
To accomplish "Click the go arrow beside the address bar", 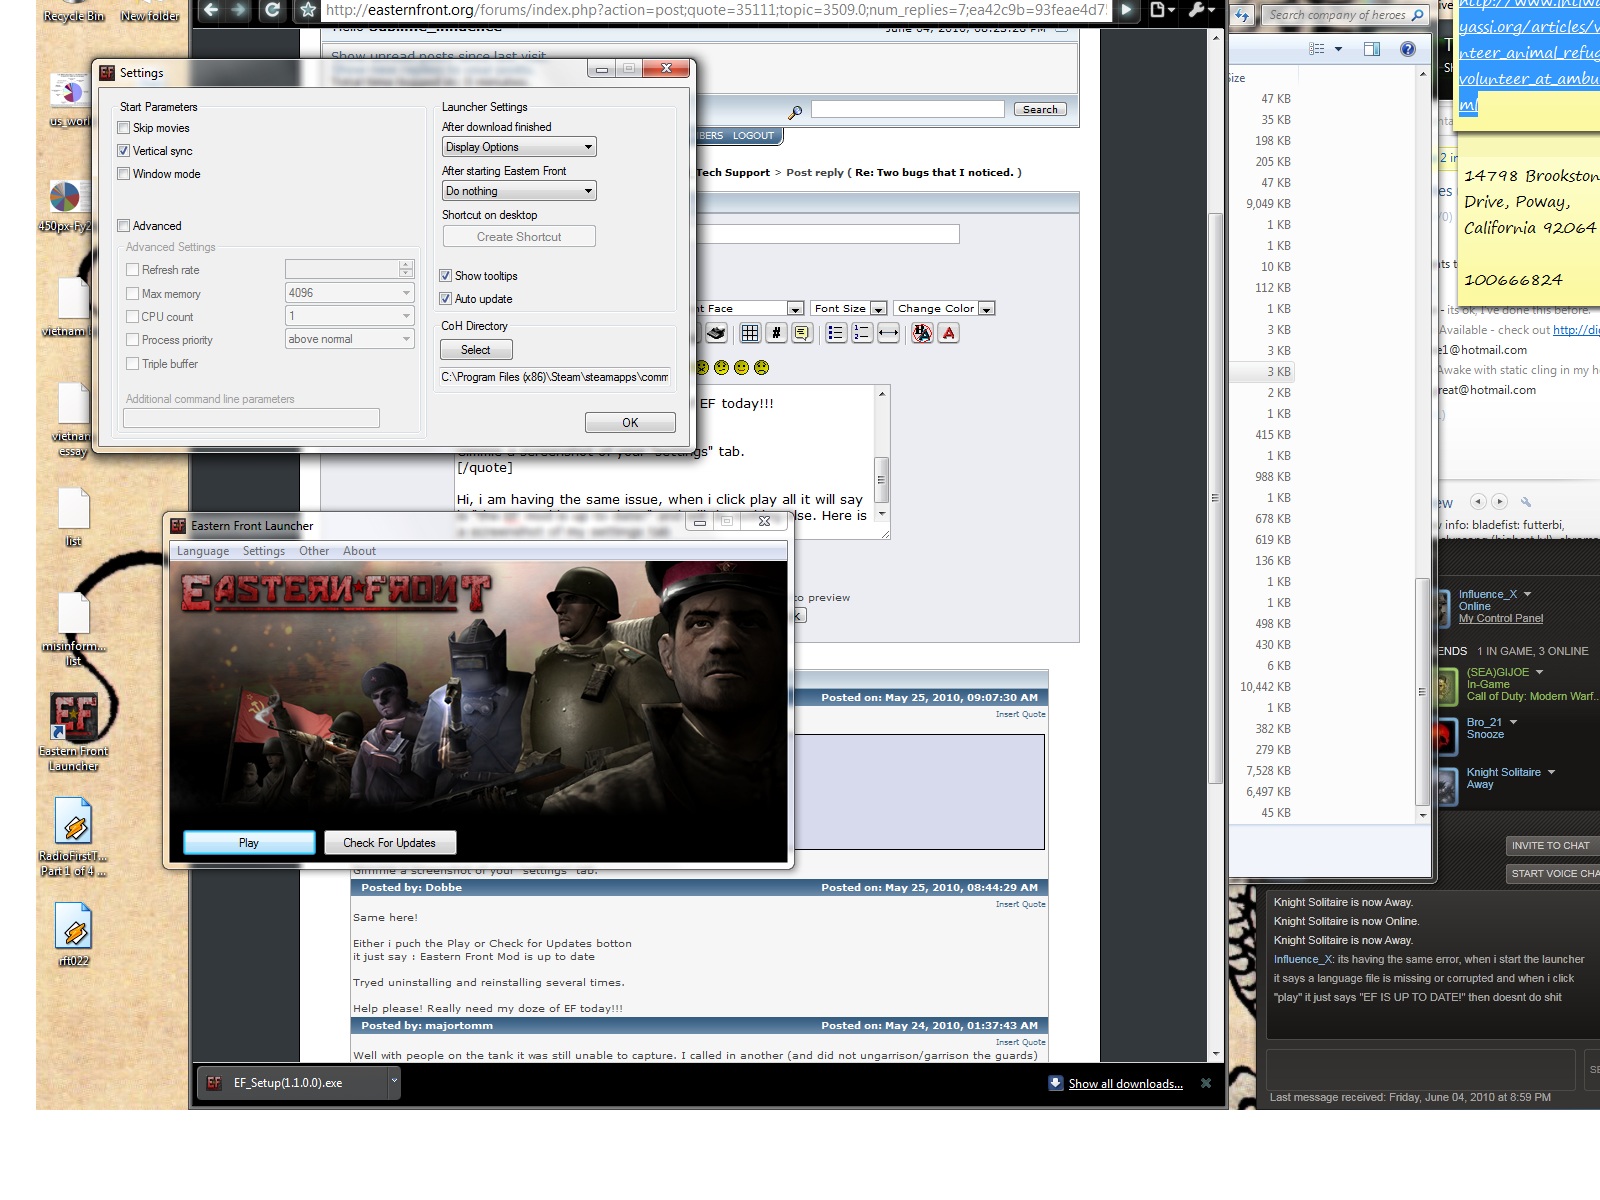I will 1126,10.
